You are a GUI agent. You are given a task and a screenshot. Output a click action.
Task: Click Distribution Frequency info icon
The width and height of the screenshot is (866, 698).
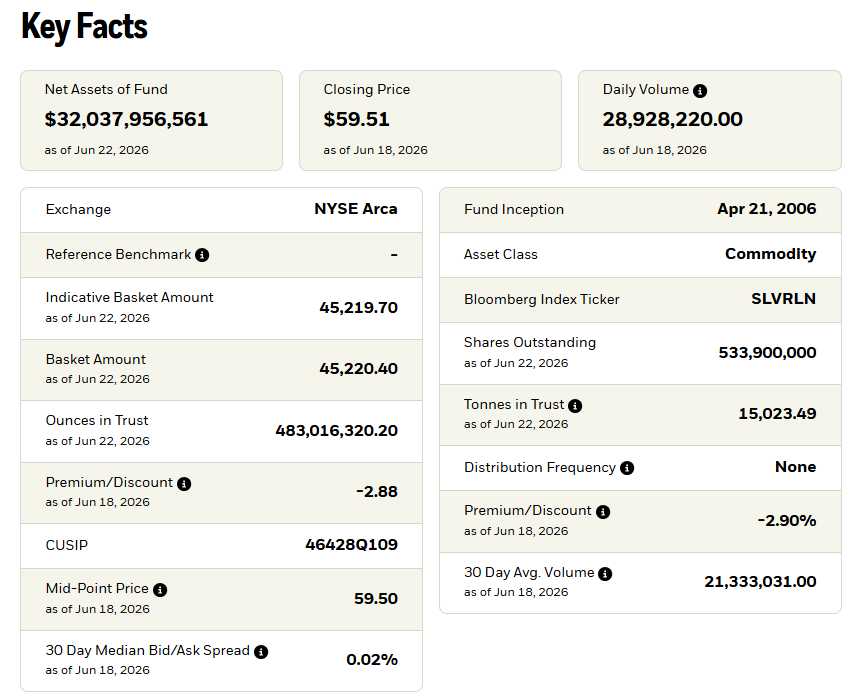coord(627,468)
